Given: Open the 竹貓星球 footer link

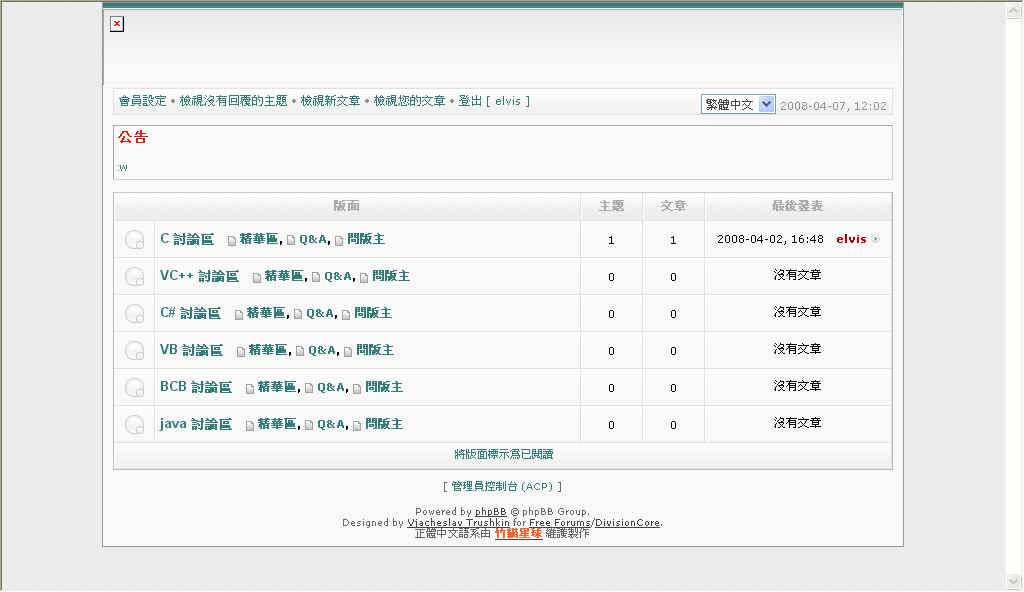Looking at the screenshot, I should [x=519, y=533].
